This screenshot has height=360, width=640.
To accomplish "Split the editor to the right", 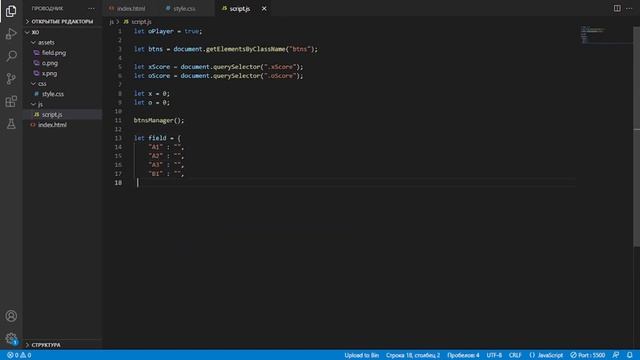I will 617,8.
